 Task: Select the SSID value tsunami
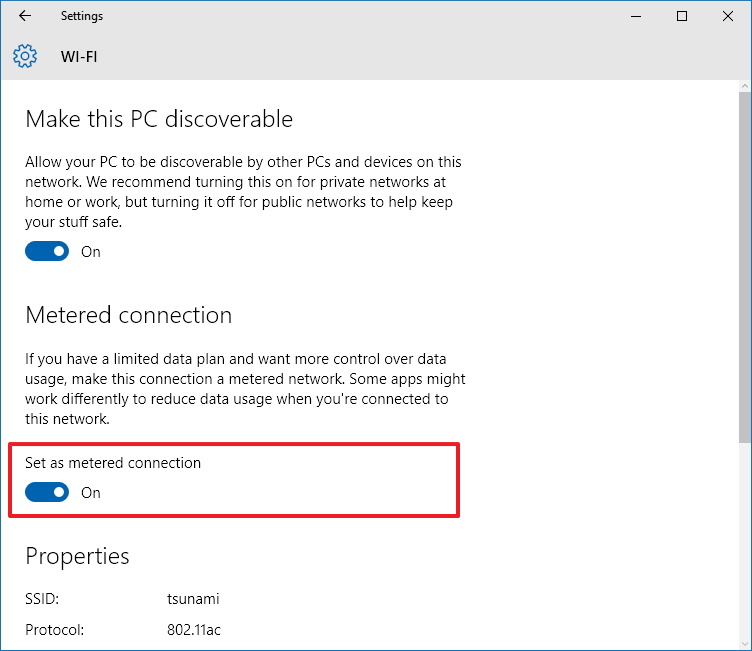[193, 599]
